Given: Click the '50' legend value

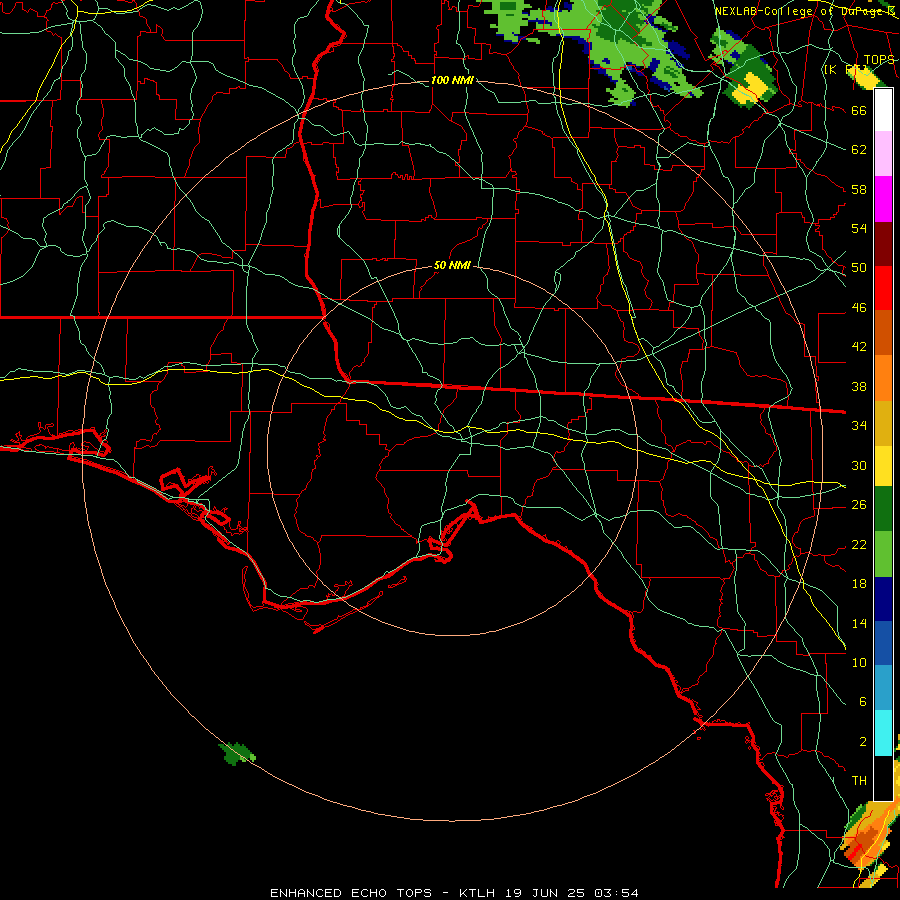Looking at the screenshot, I should [x=859, y=267].
